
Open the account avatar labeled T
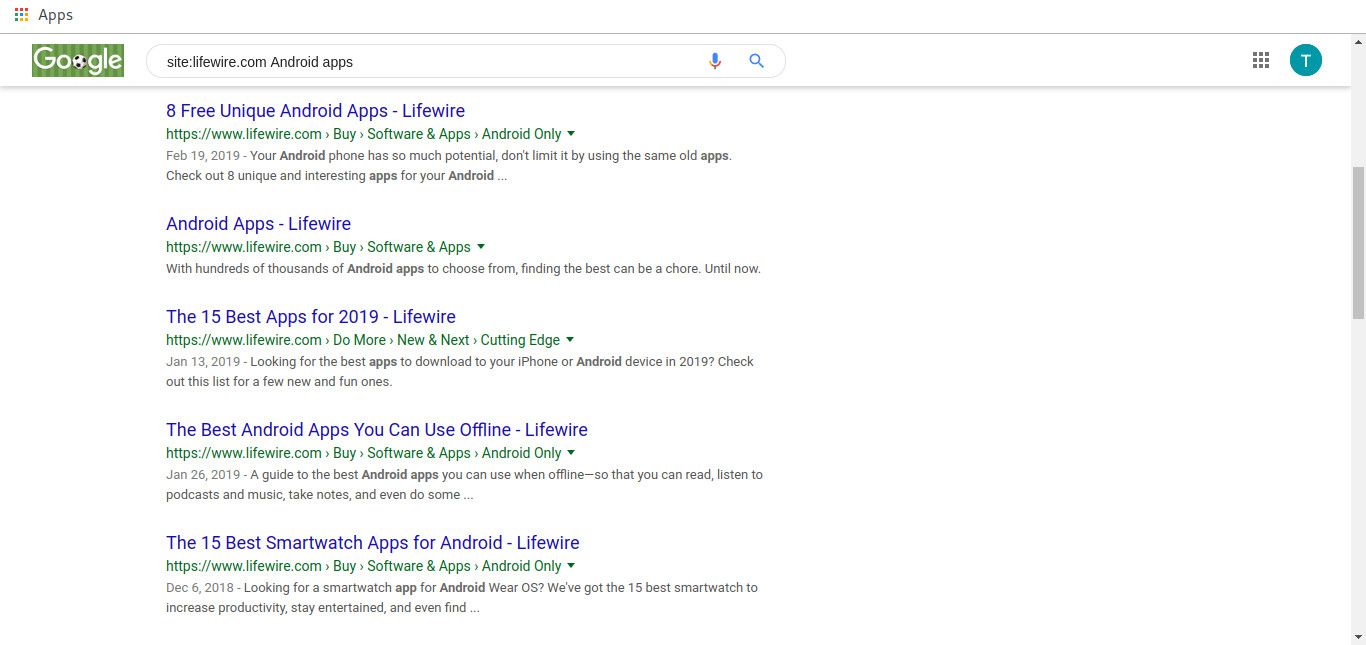[x=1305, y=61]
